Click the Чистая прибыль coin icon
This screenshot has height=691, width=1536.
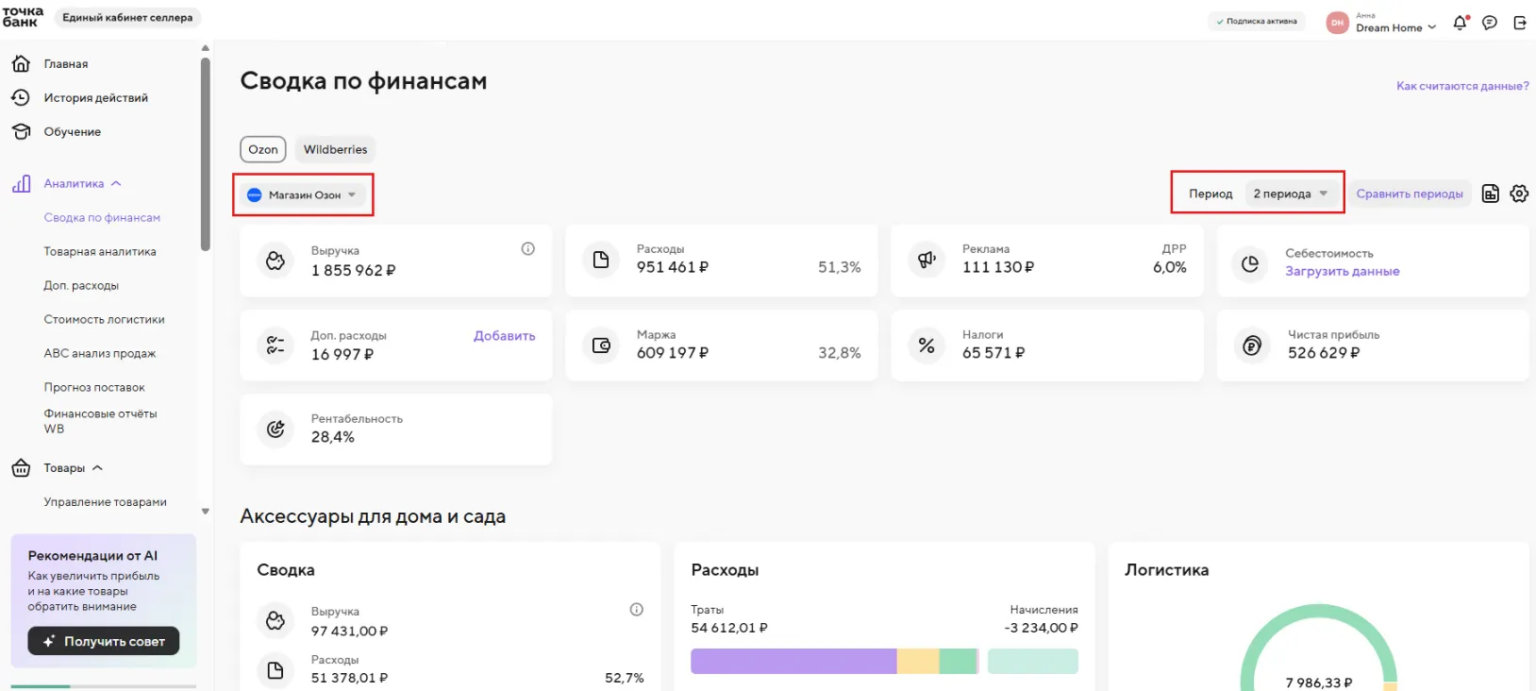click(1251, 345)
